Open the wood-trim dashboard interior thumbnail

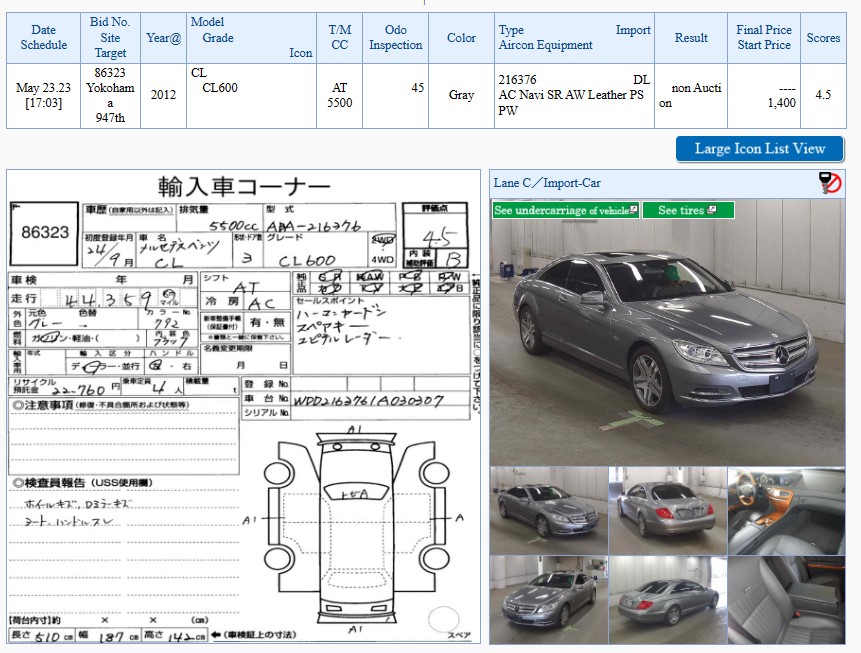pos(786,511)
